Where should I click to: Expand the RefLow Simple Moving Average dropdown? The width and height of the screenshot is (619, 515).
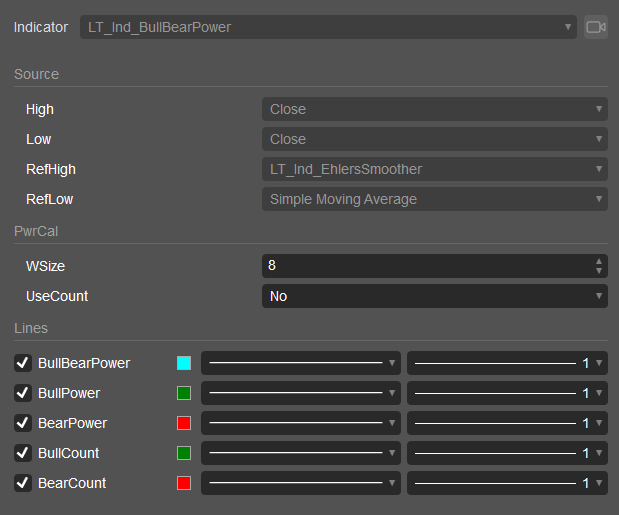pyautogui.click(x=435, y=199)
